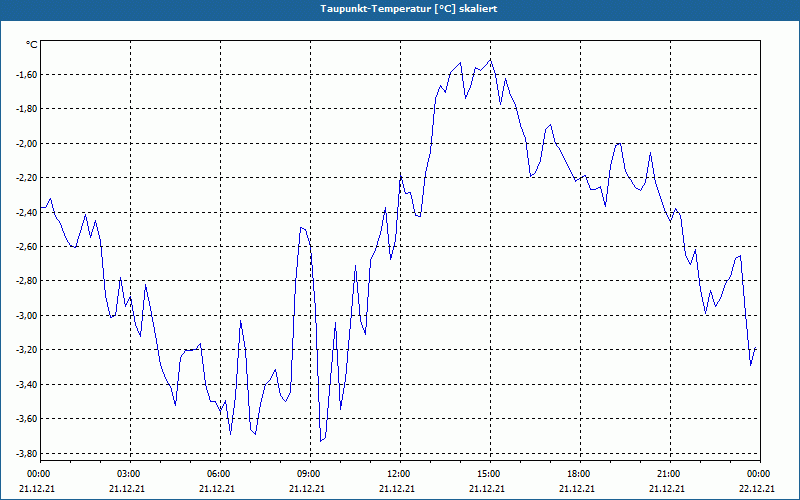Click the 09:00 time axis label
The height and width of the screenshot is (500, 800).
[x=310, y=474]
